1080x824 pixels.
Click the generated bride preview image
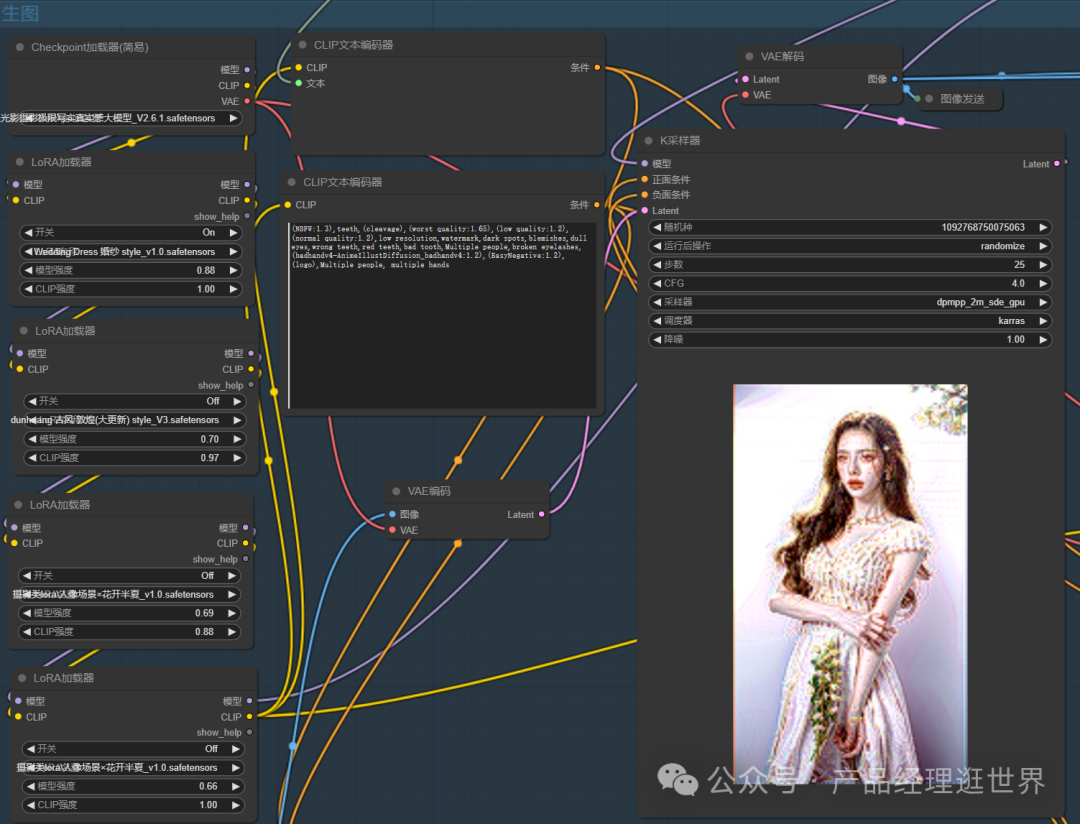tap(850, 590)
